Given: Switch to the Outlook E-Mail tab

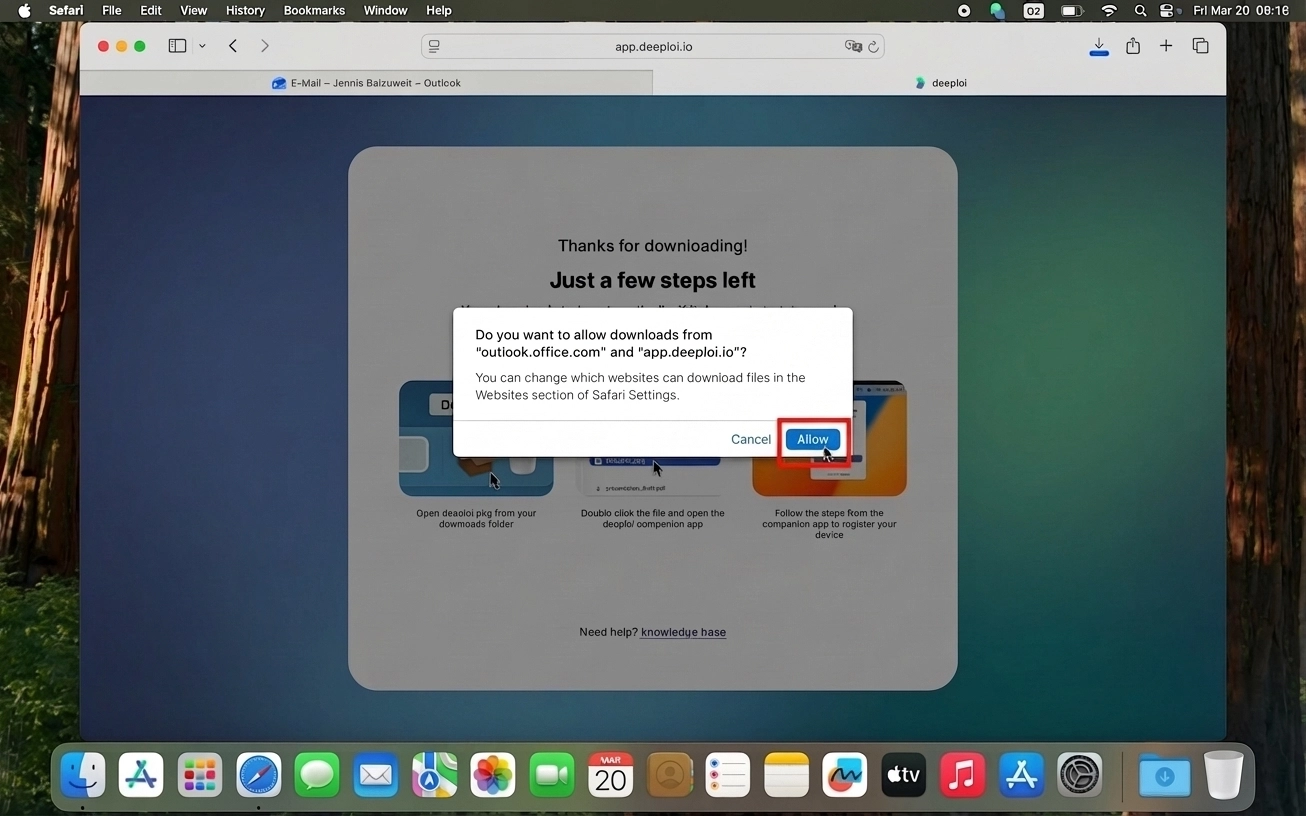Looking at the screenshot, I should 368,83.
